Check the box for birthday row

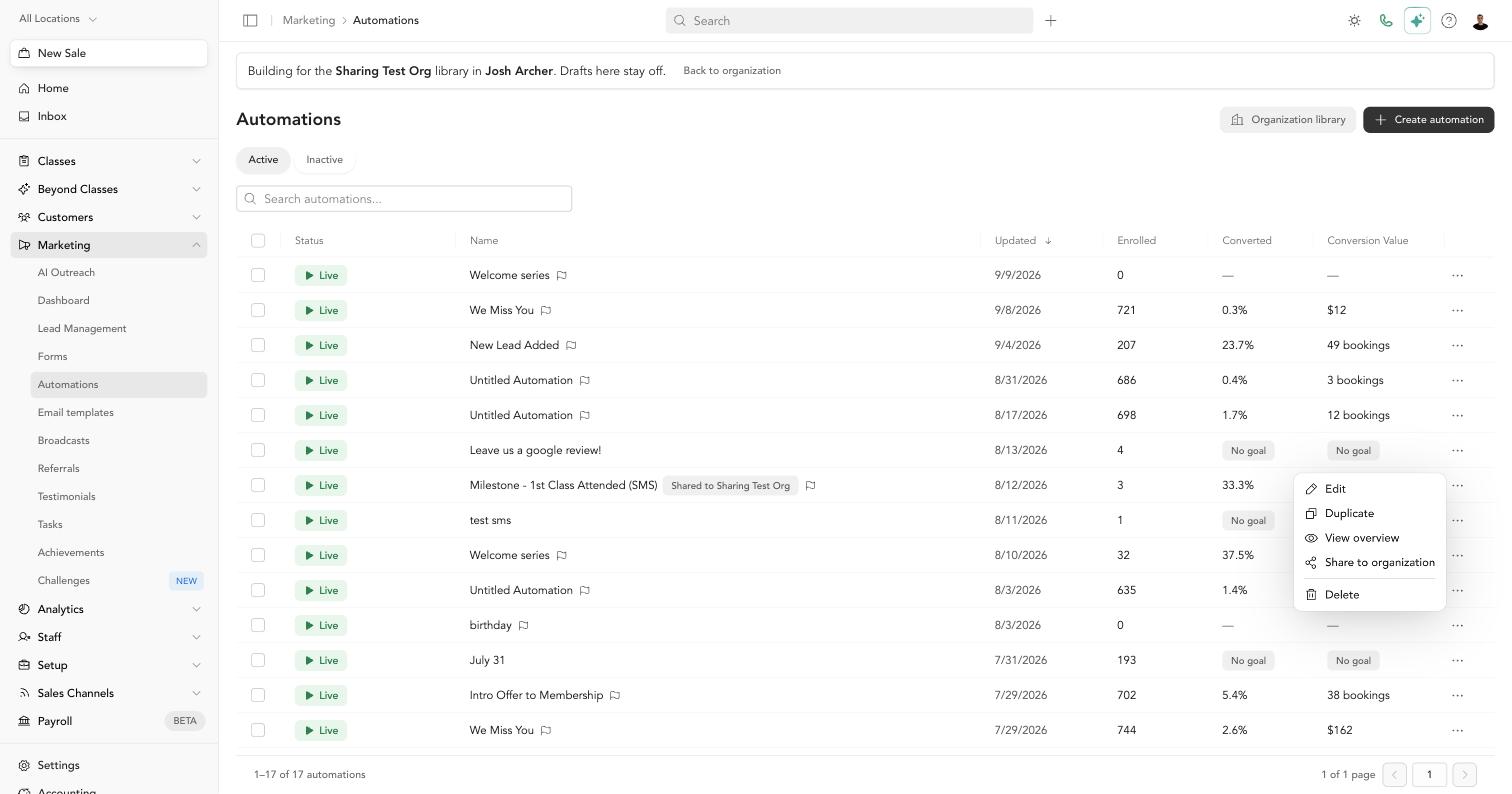point(258,625)
